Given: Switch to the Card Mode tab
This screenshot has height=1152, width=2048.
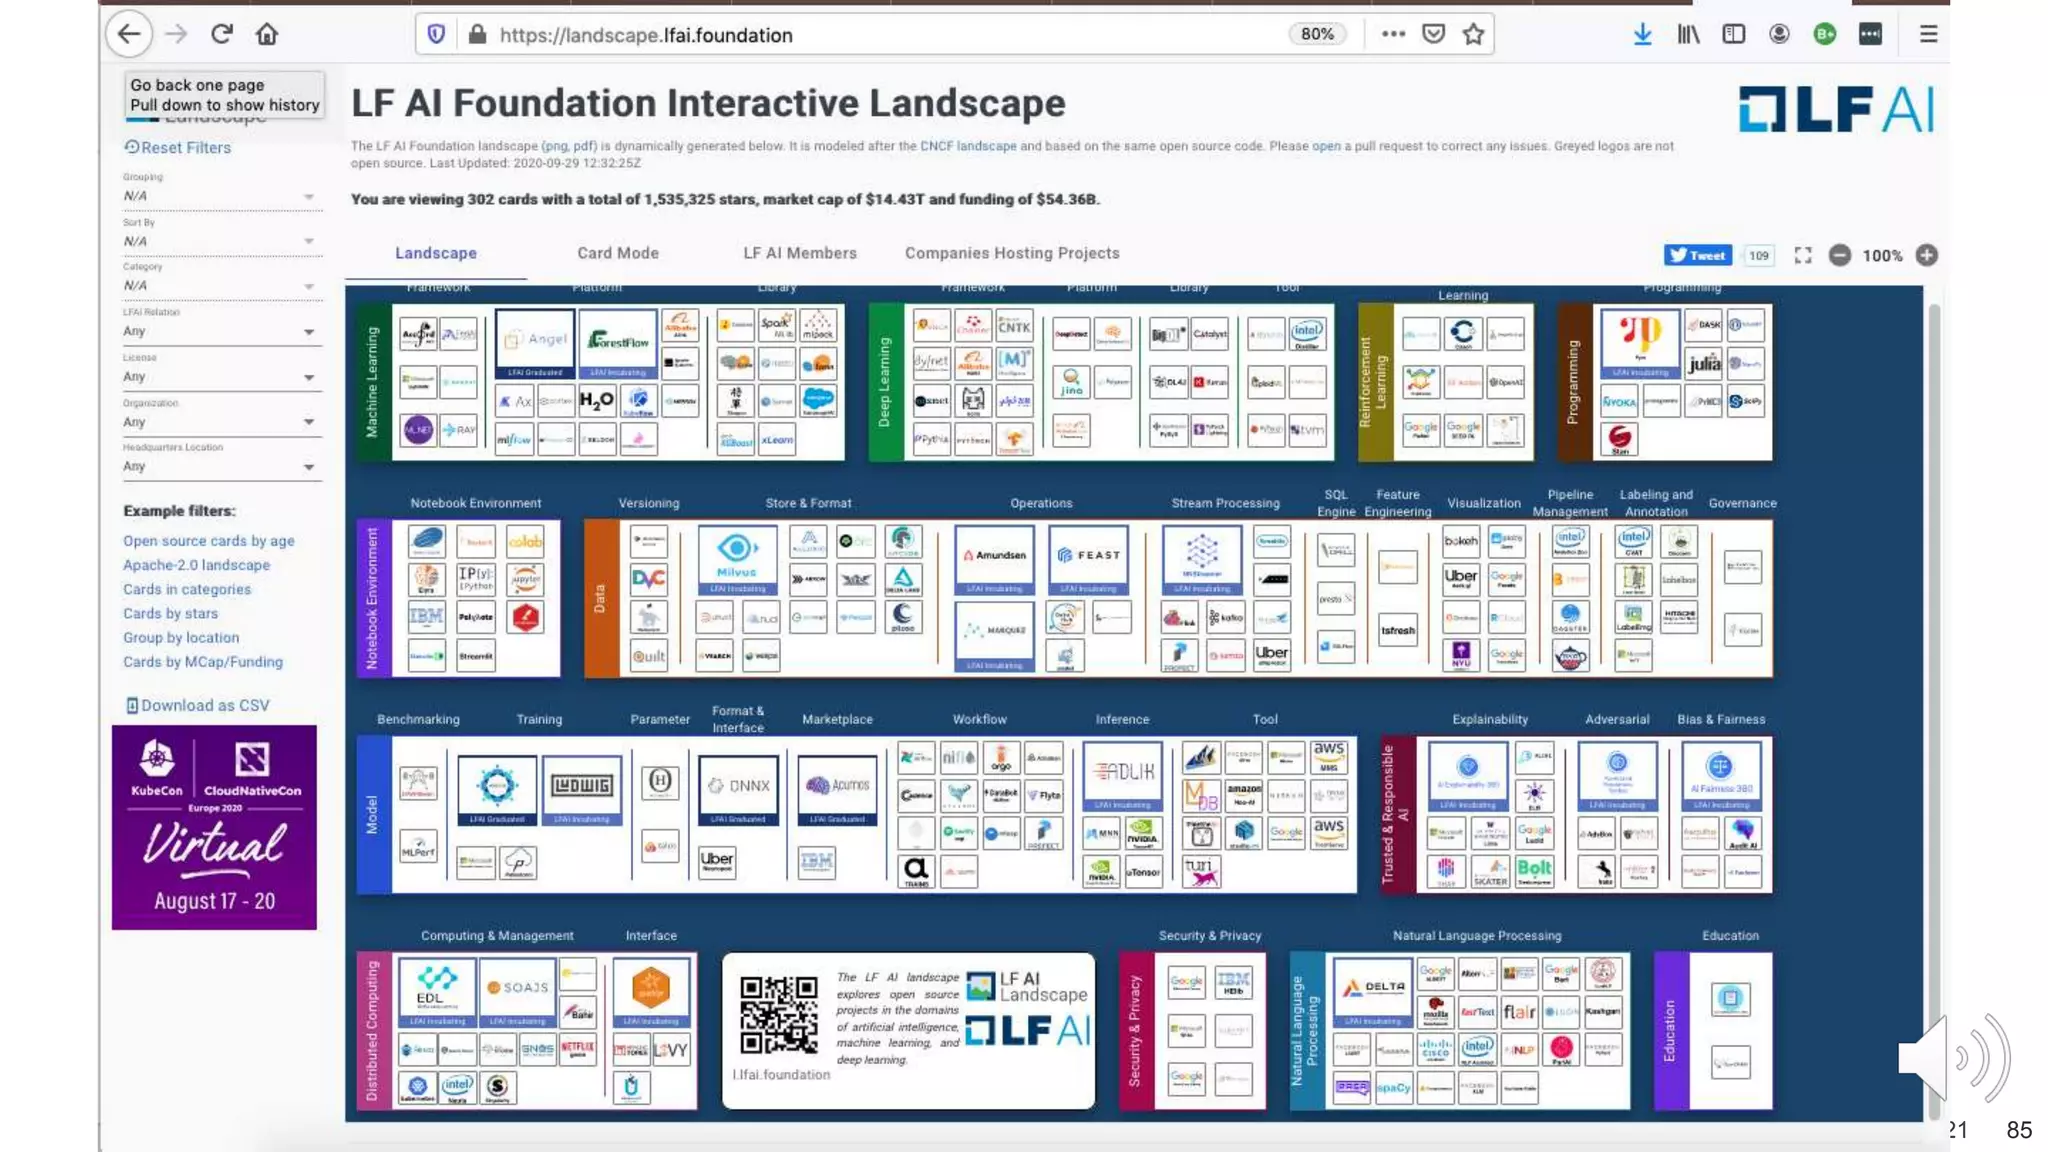Looking at the screenshot, I should pyautogui.click(x=617, y=253).
